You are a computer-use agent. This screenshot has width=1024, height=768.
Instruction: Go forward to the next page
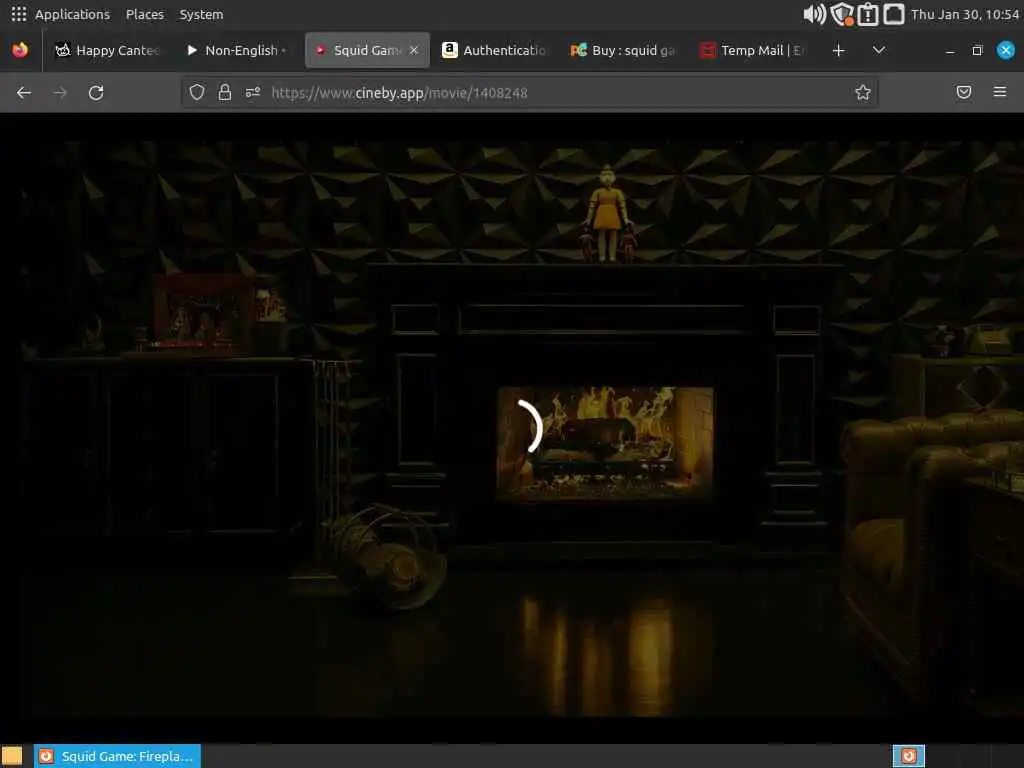pyautogui.click(x=60, y=93)
